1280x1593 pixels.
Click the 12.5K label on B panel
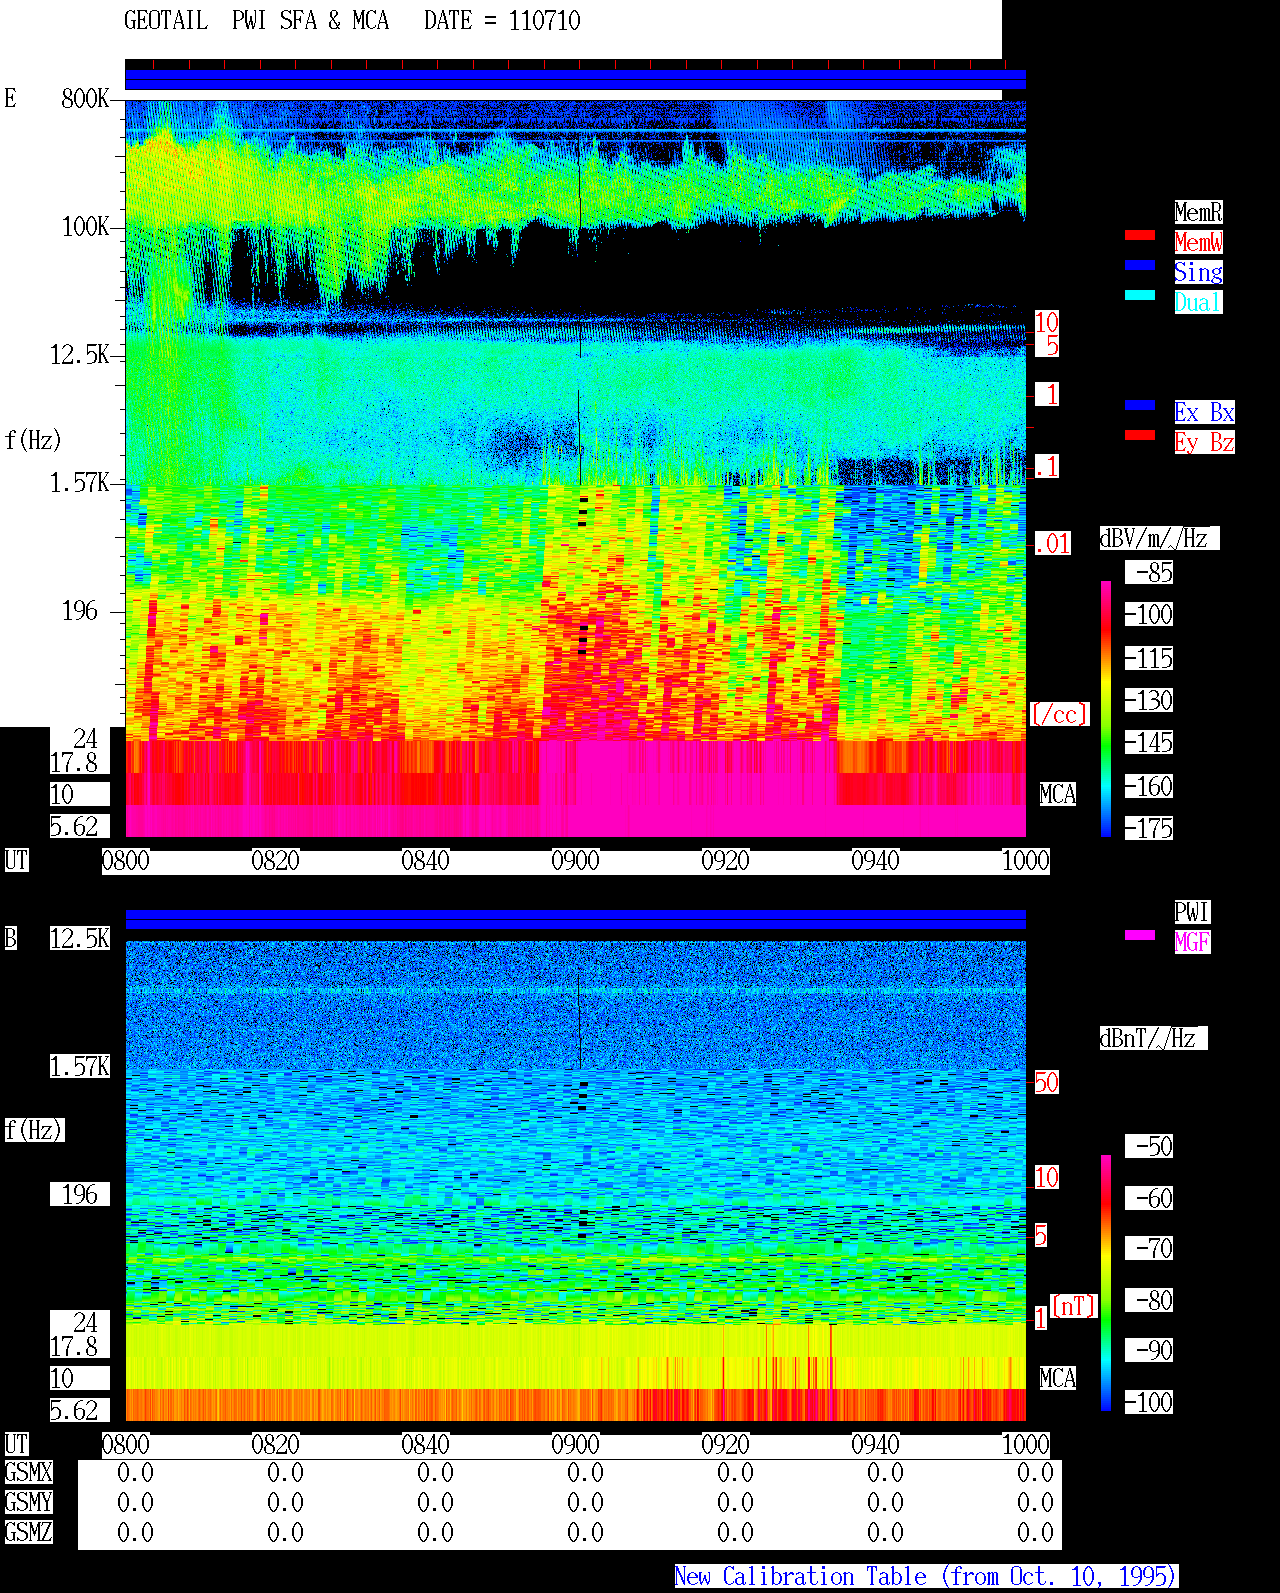pos(80,938)
